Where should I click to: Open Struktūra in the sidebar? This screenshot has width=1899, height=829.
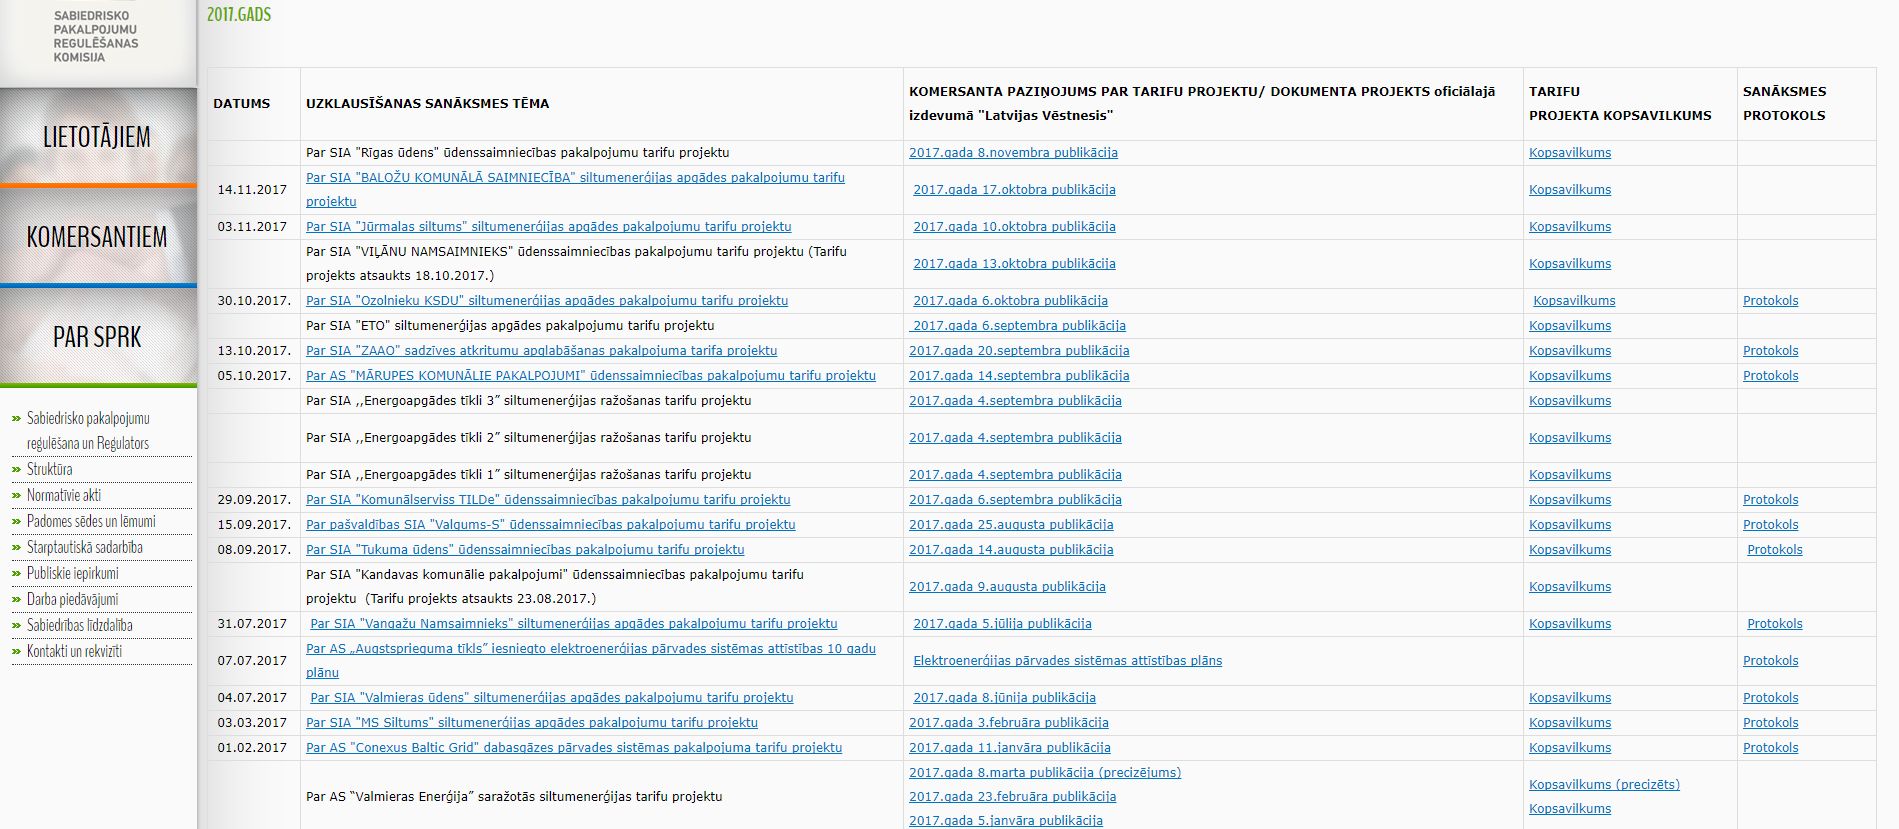tap(49, 469)
